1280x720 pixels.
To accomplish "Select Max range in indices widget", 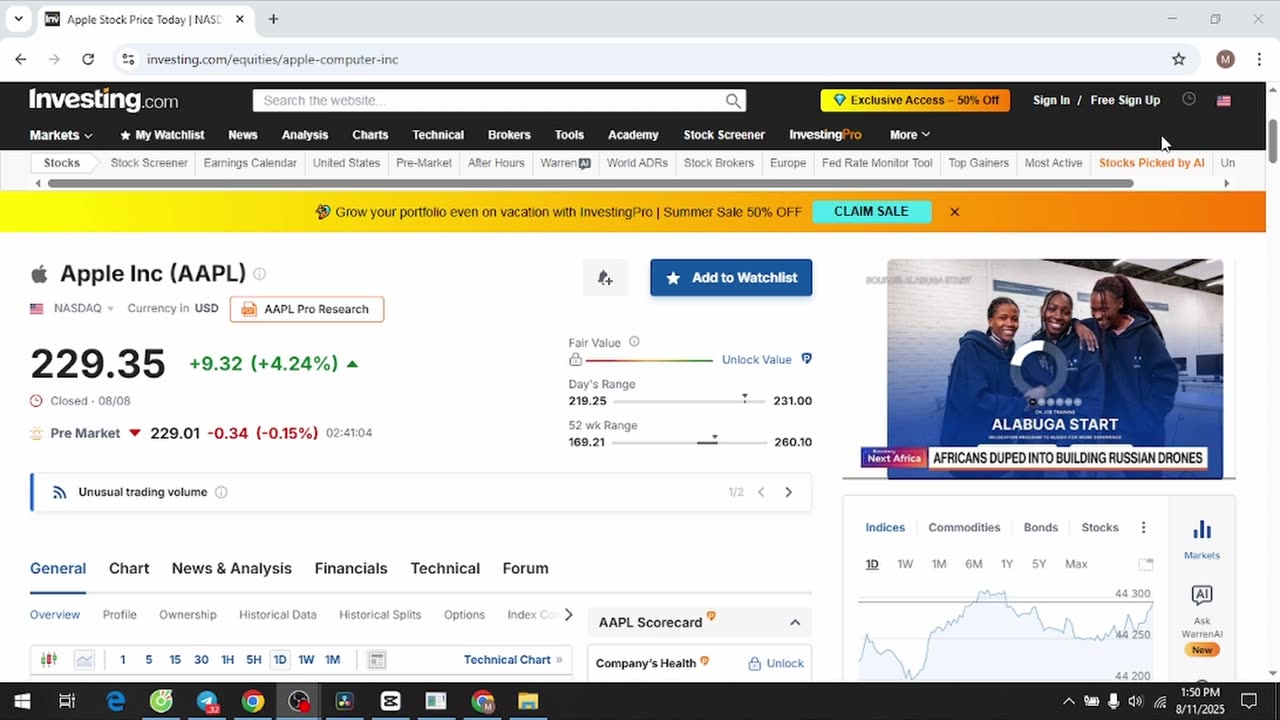I will pyautogui.click(x=1076, y=564).
